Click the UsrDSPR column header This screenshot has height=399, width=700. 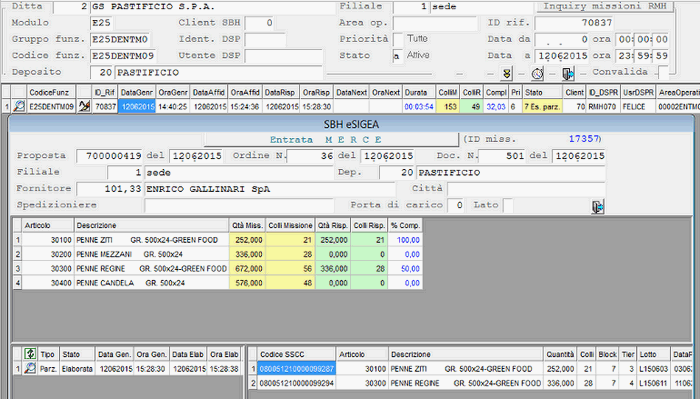coord(638,92)
